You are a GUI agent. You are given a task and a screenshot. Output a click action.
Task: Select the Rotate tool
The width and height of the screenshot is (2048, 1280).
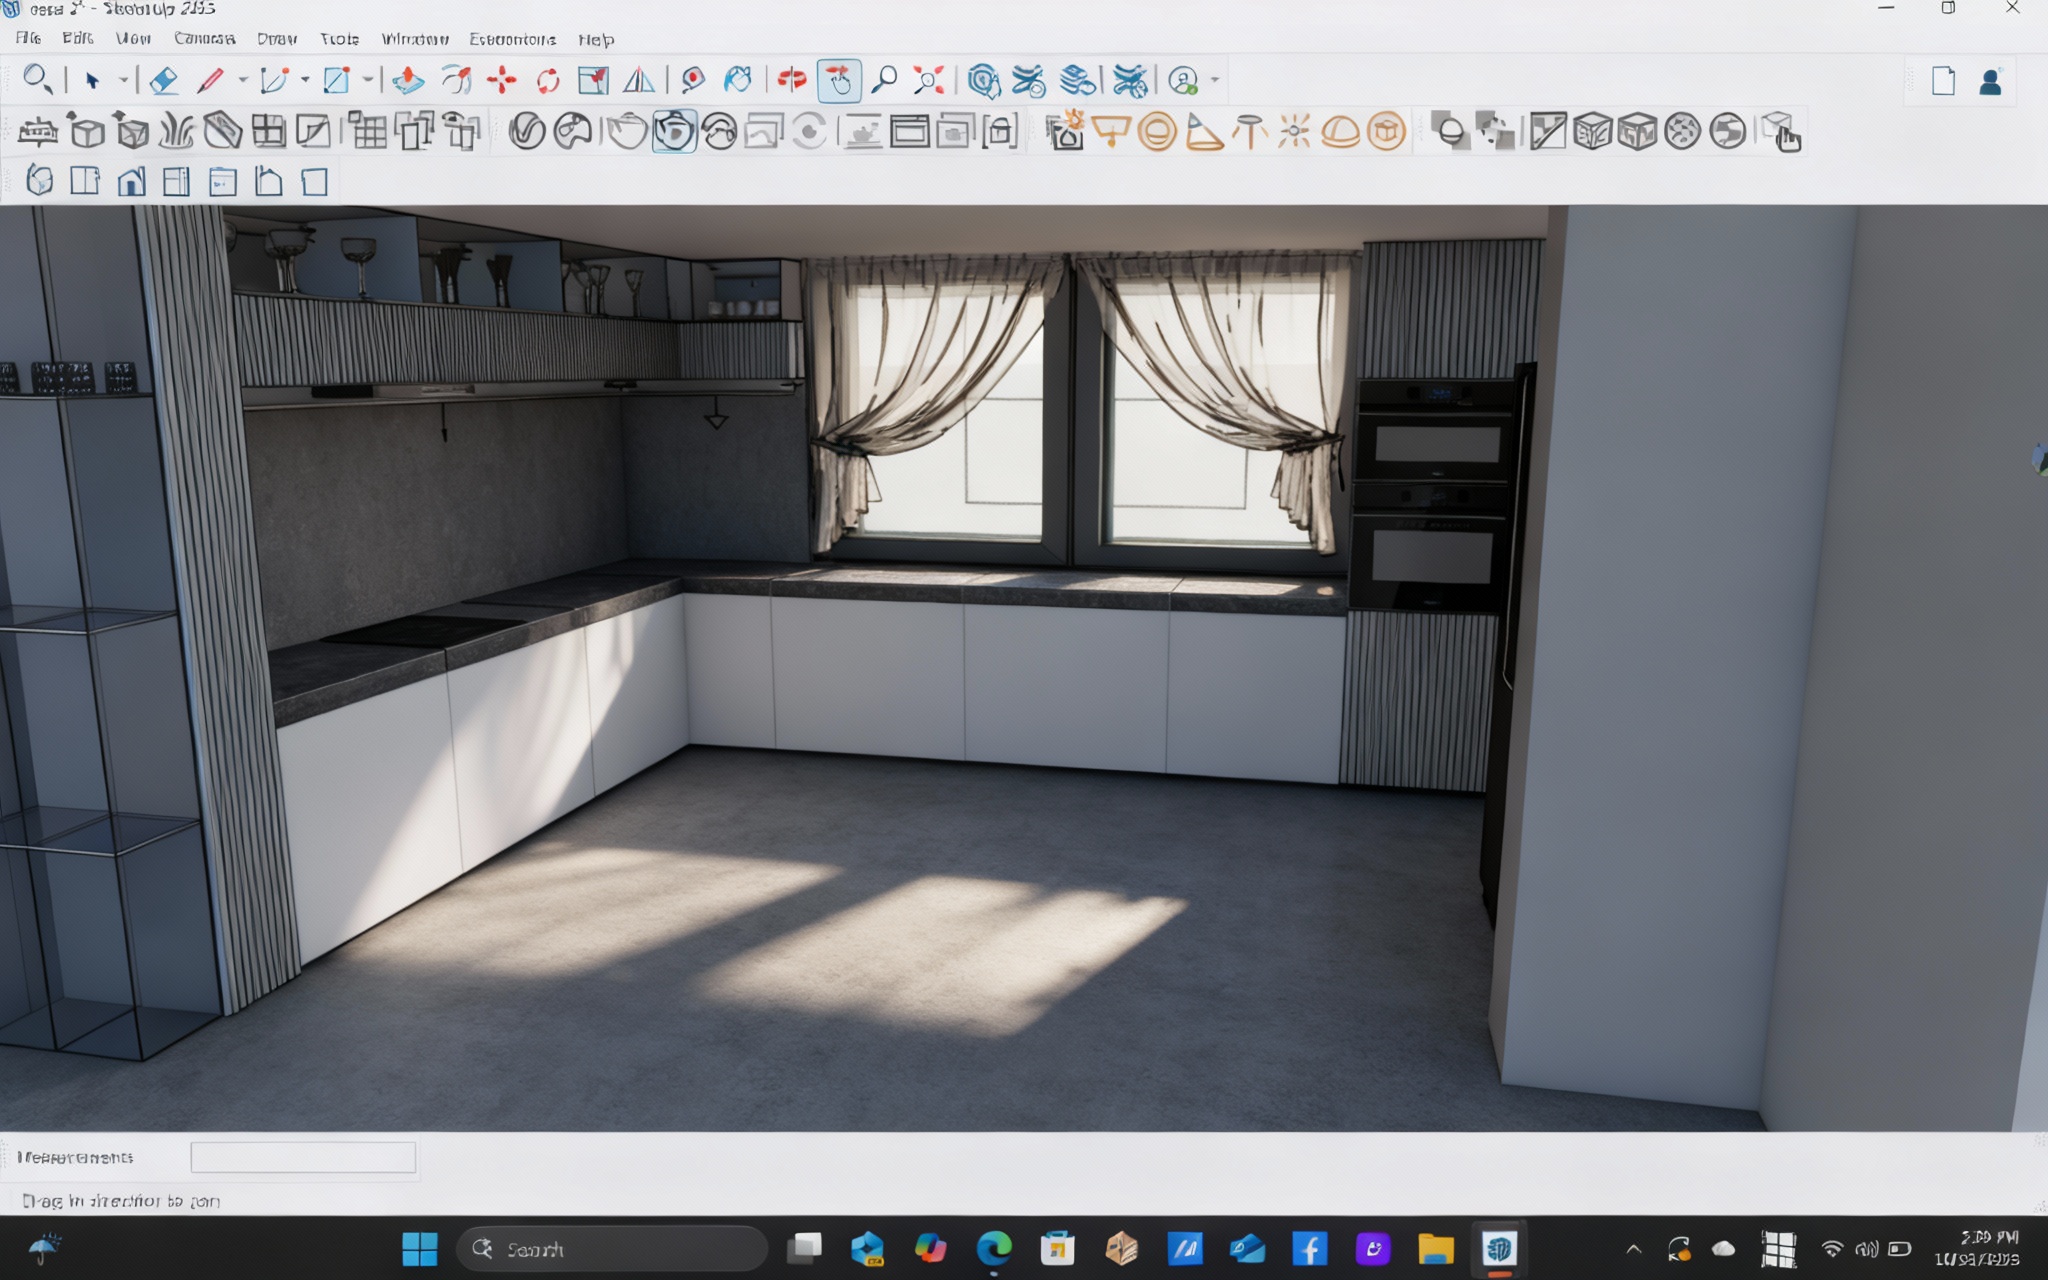548,80
